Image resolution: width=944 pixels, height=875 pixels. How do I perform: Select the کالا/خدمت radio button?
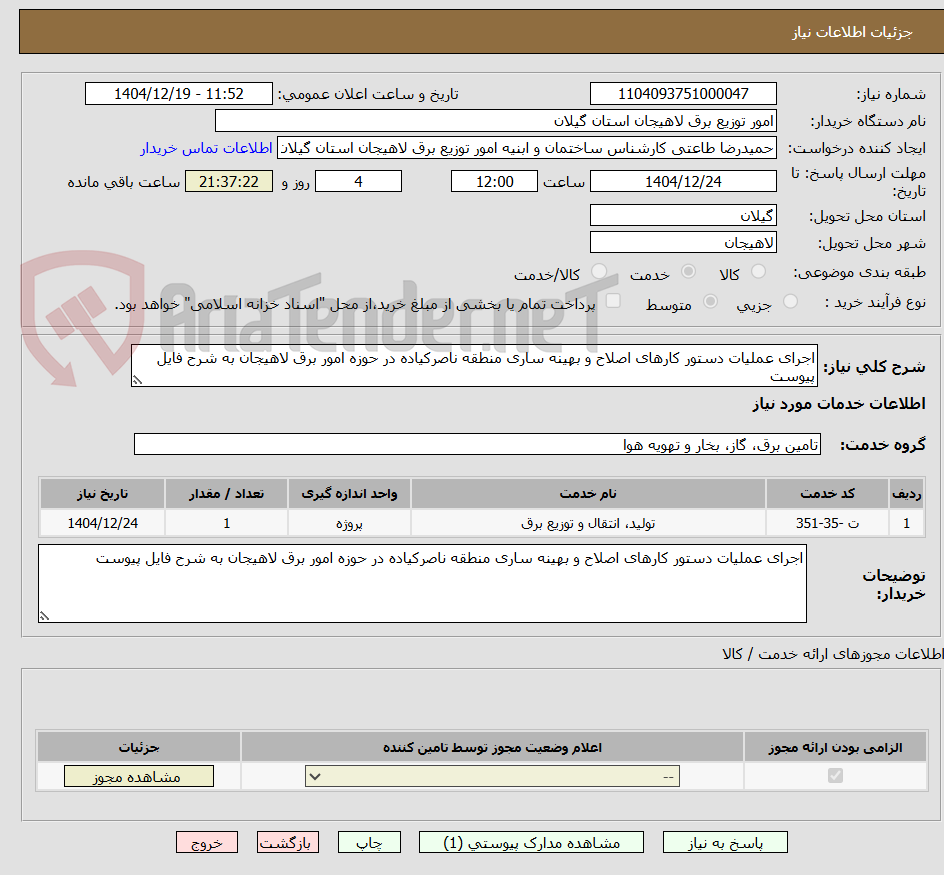(598, 272)
